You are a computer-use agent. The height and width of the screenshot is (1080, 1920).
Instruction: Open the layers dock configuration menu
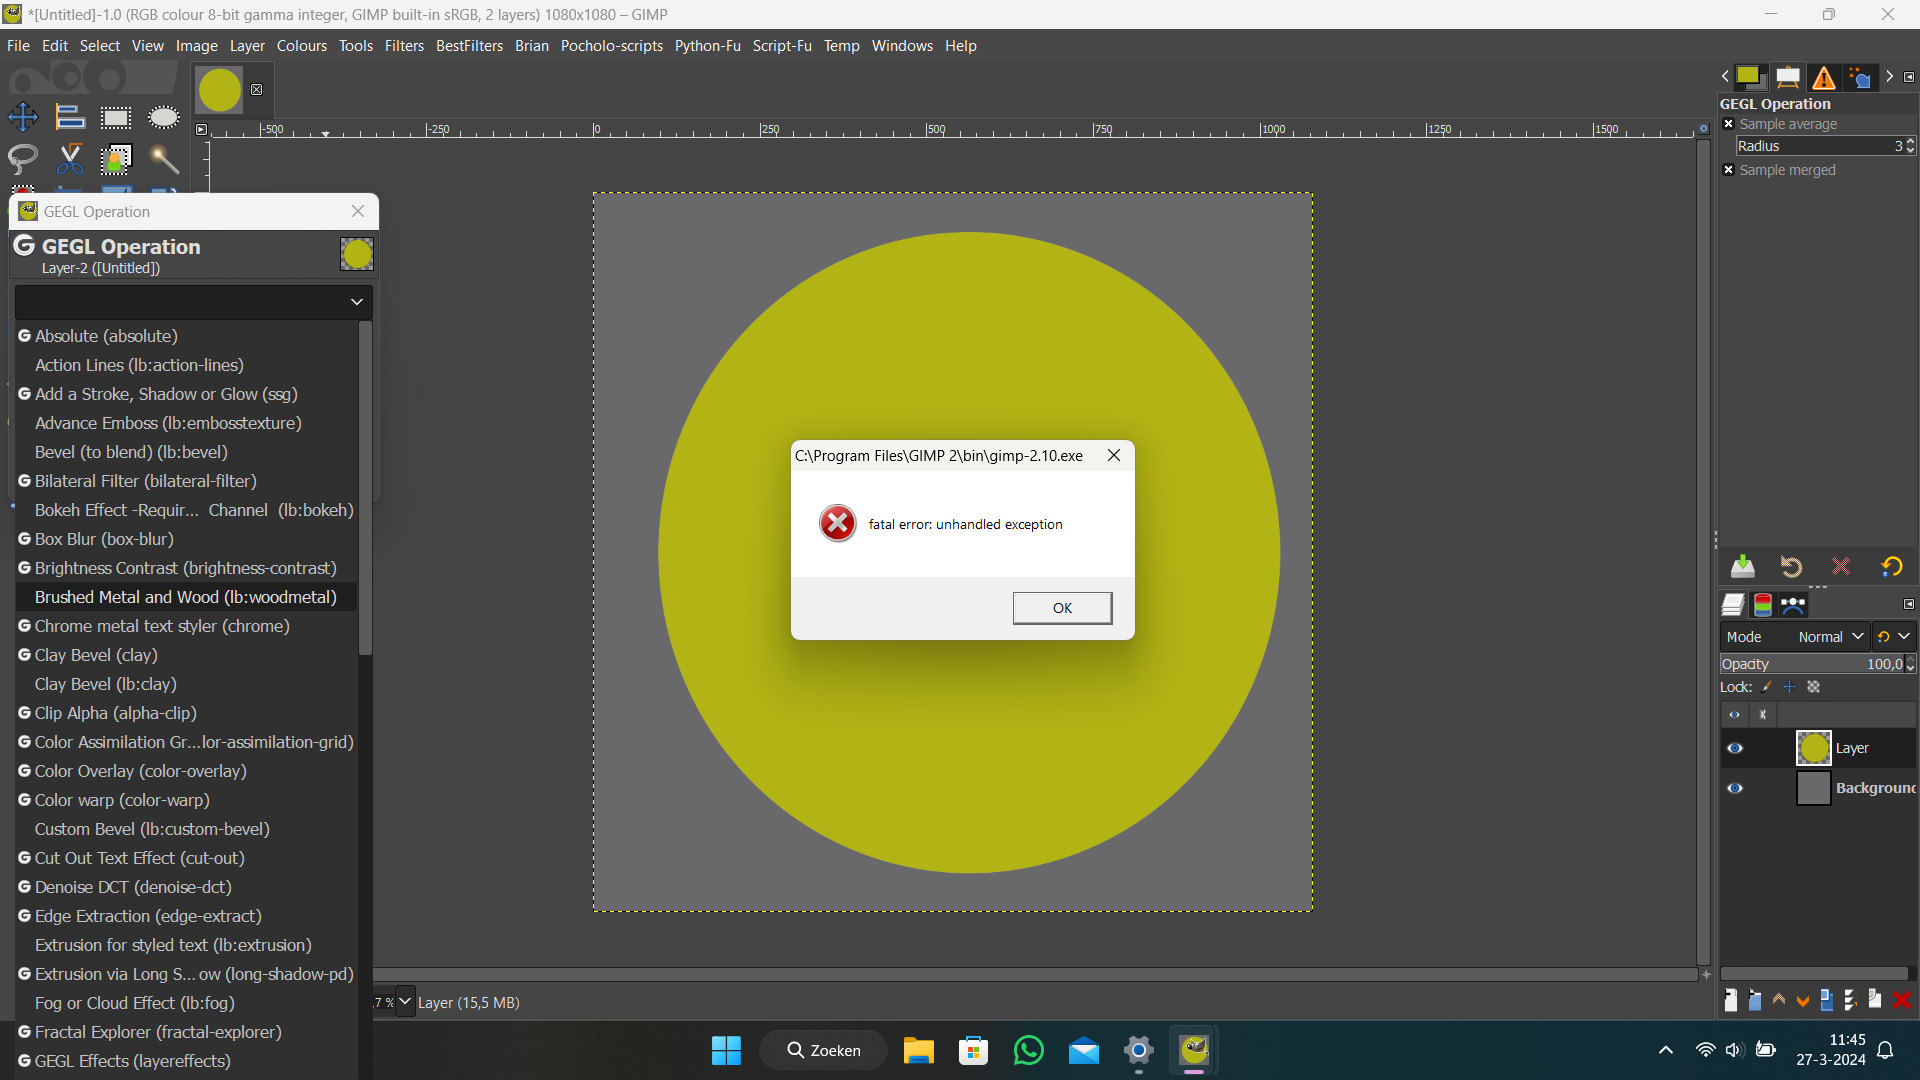pos(1908,604)
